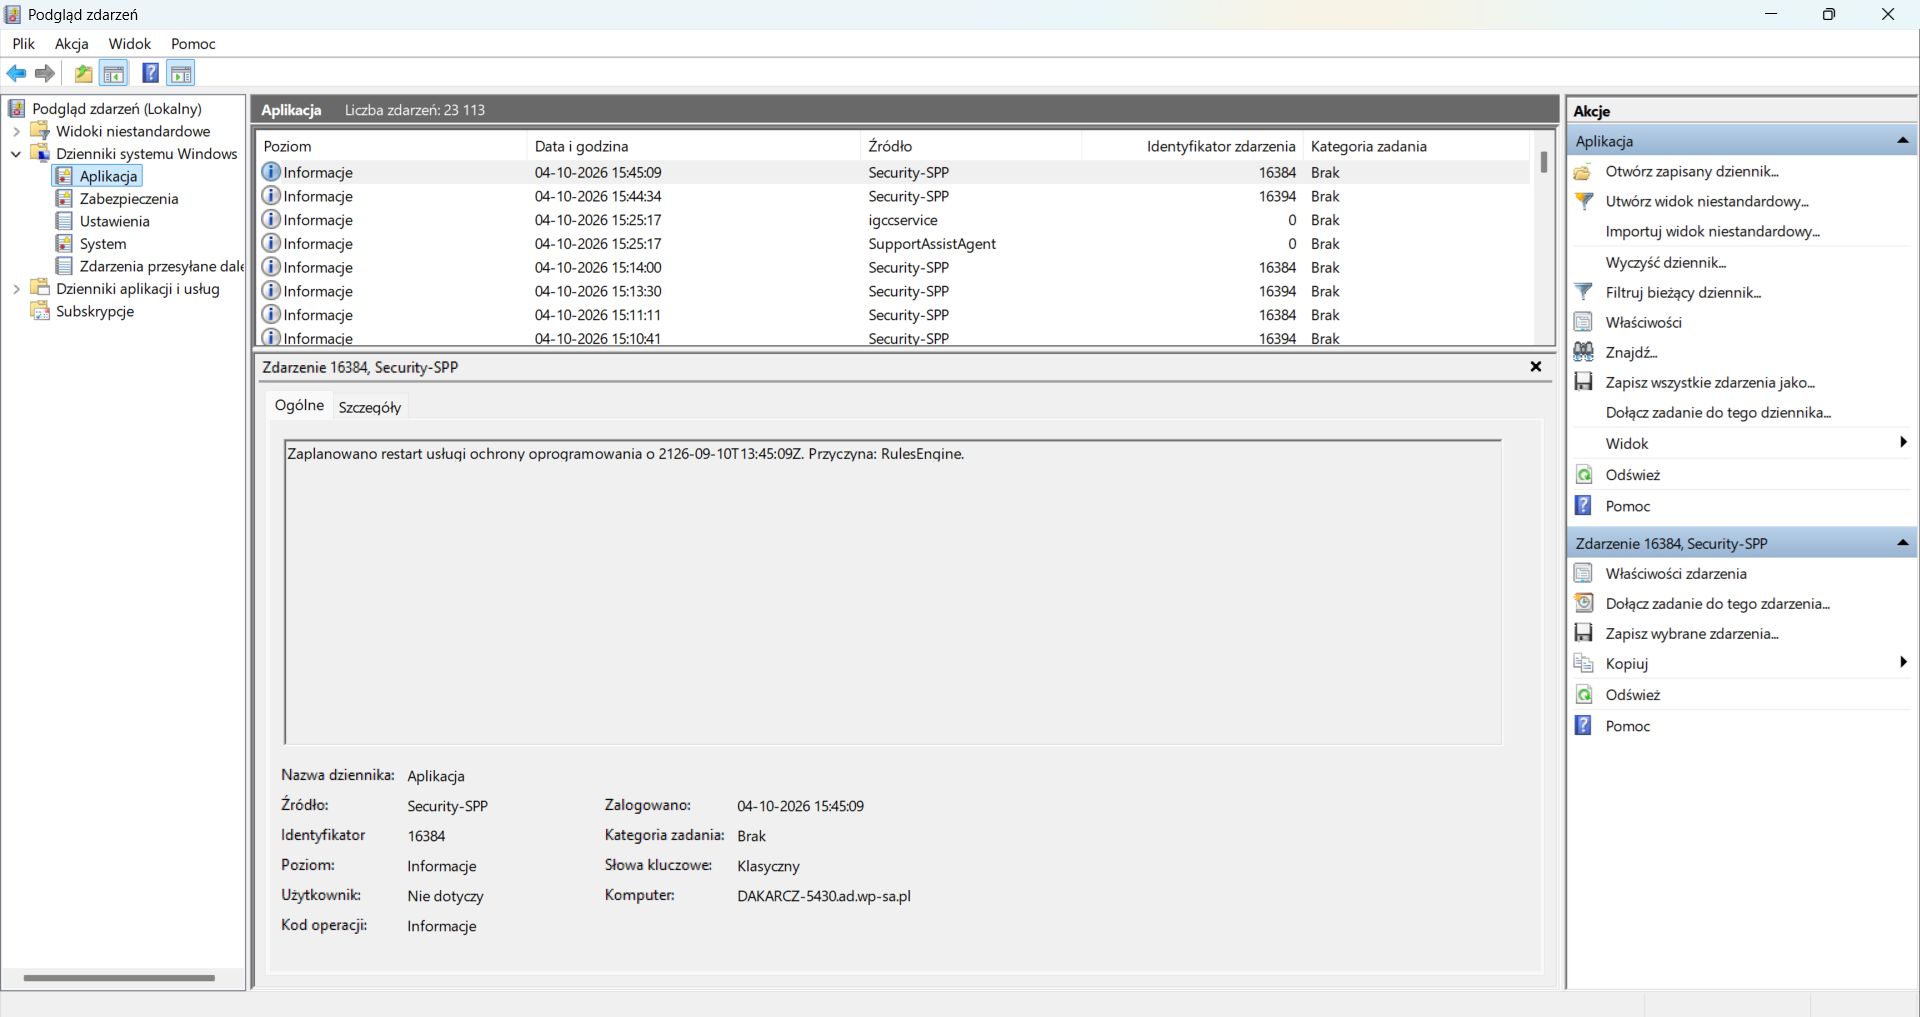Select the Ogólne tab

(299, 405)
